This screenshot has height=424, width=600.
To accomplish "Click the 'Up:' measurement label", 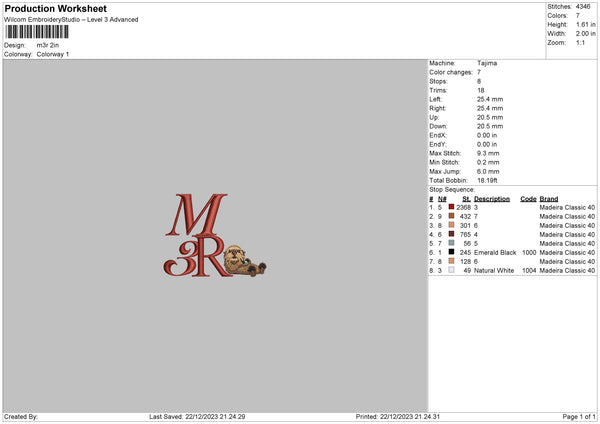I will tap(434, 117).
